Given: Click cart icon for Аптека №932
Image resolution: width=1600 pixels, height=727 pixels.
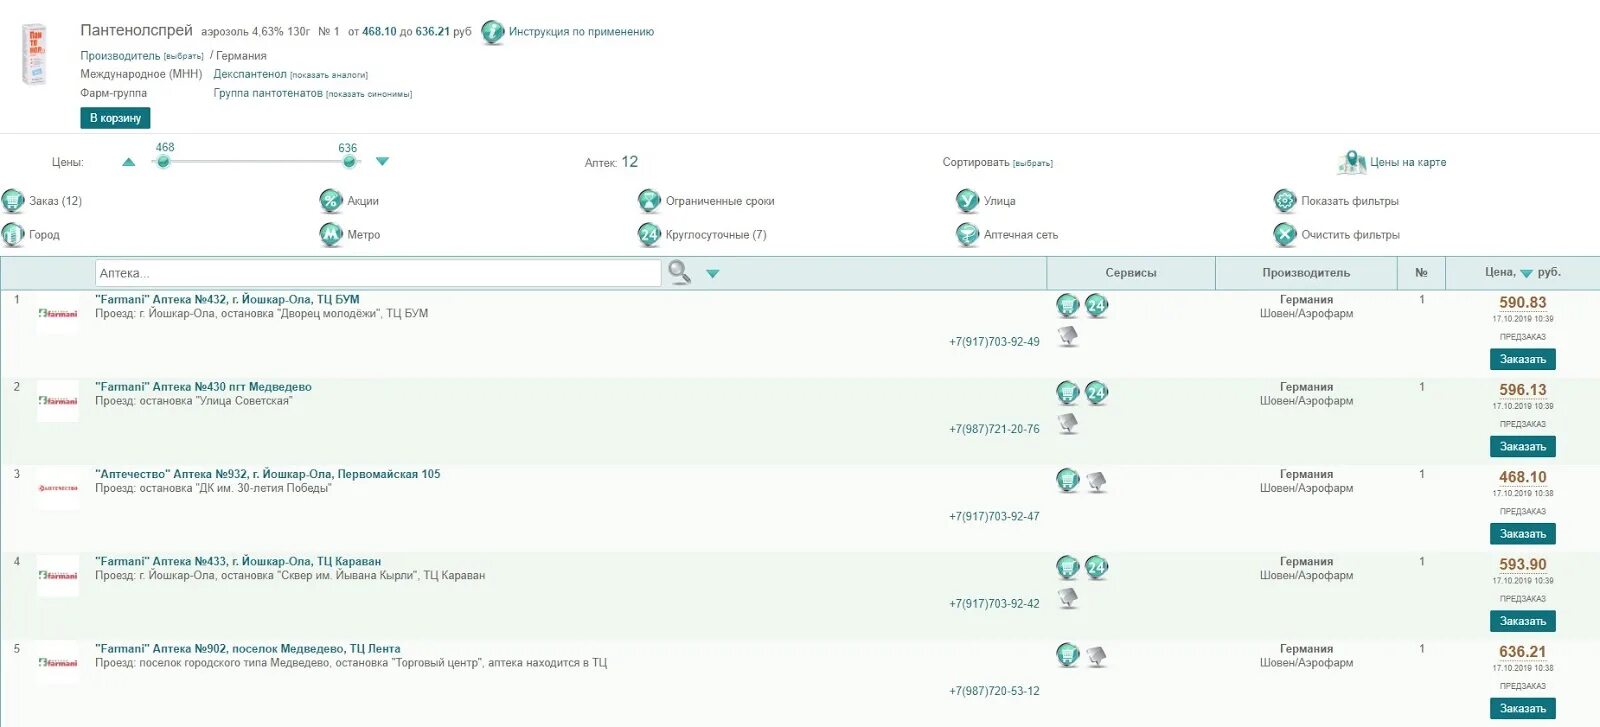Looking at the screenshot, I should click(x=1068, y=481).
